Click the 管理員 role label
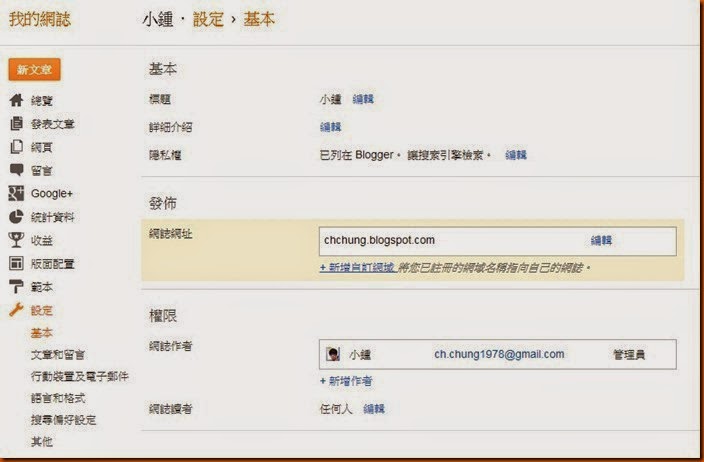Viewport: 704px width, 462px height. [629, 355]
